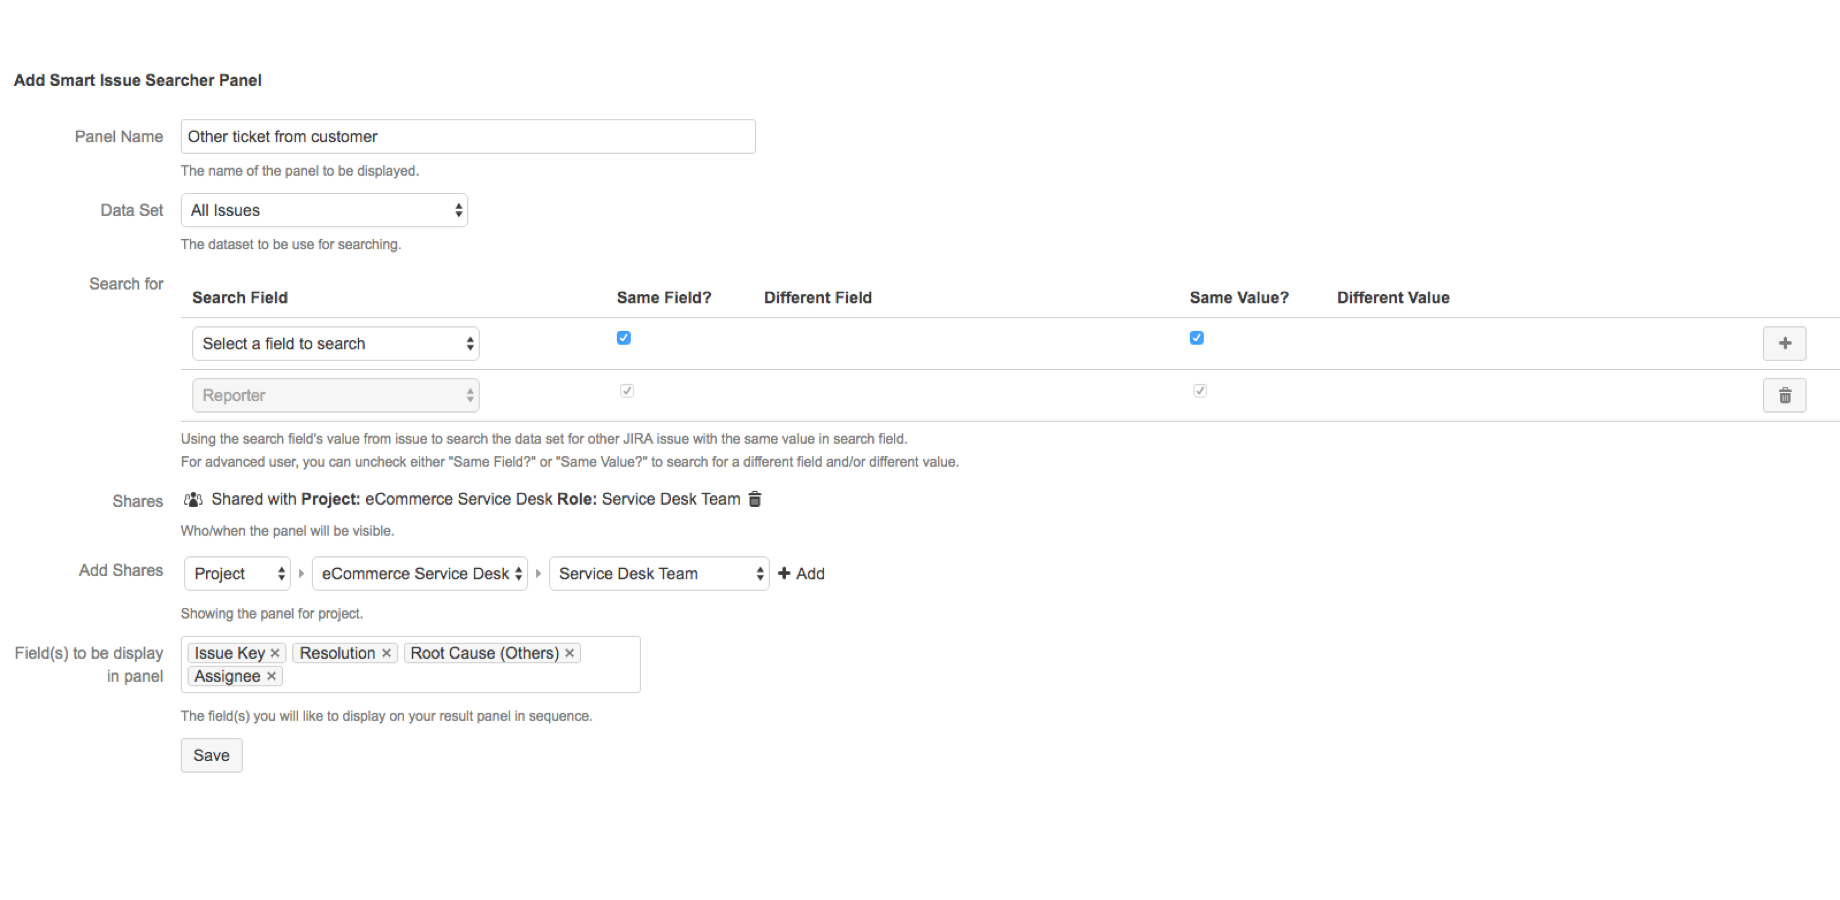Open the Select a field to search dropdown
Screen dimensions: 1840x900
coord(335,343)
